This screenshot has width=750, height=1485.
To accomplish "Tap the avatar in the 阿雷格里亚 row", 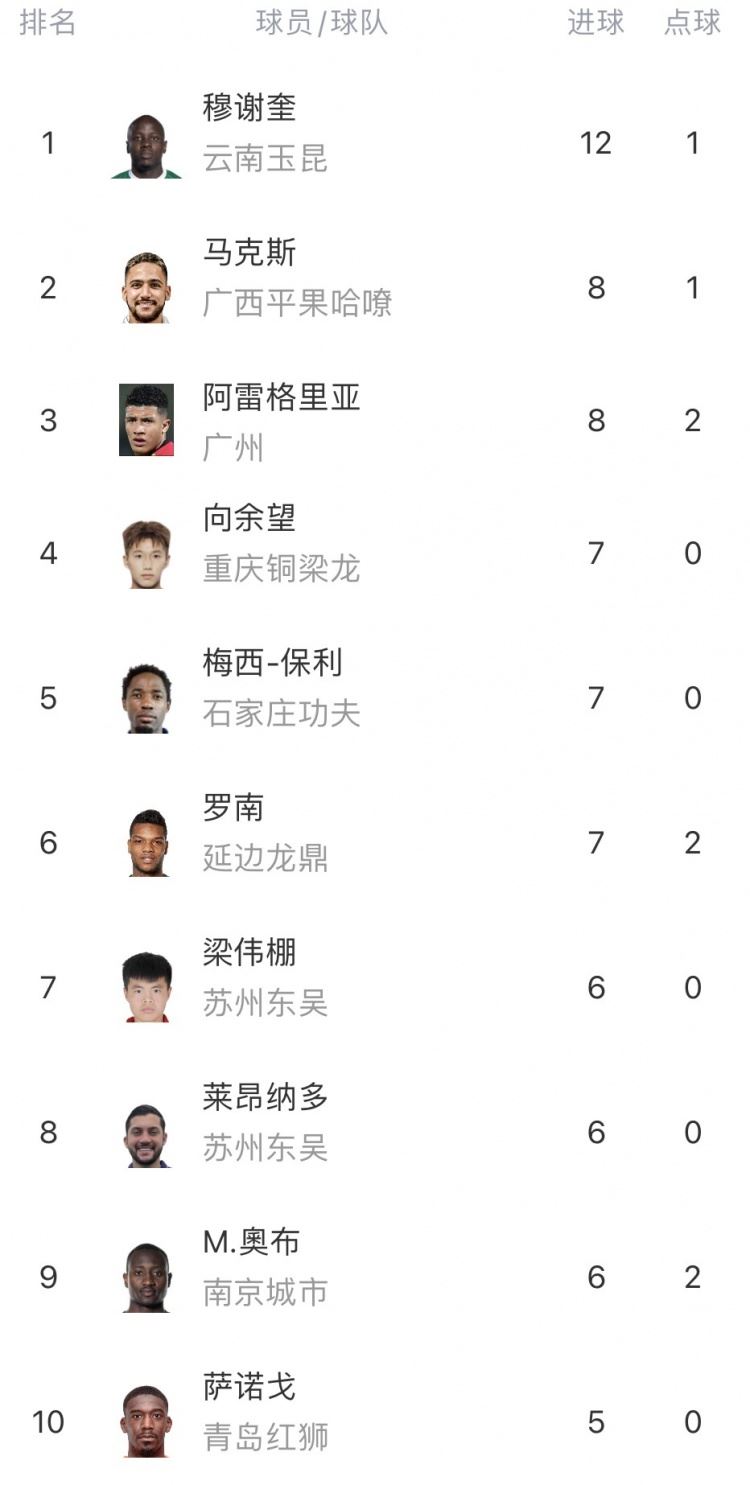I will [146, 420].
